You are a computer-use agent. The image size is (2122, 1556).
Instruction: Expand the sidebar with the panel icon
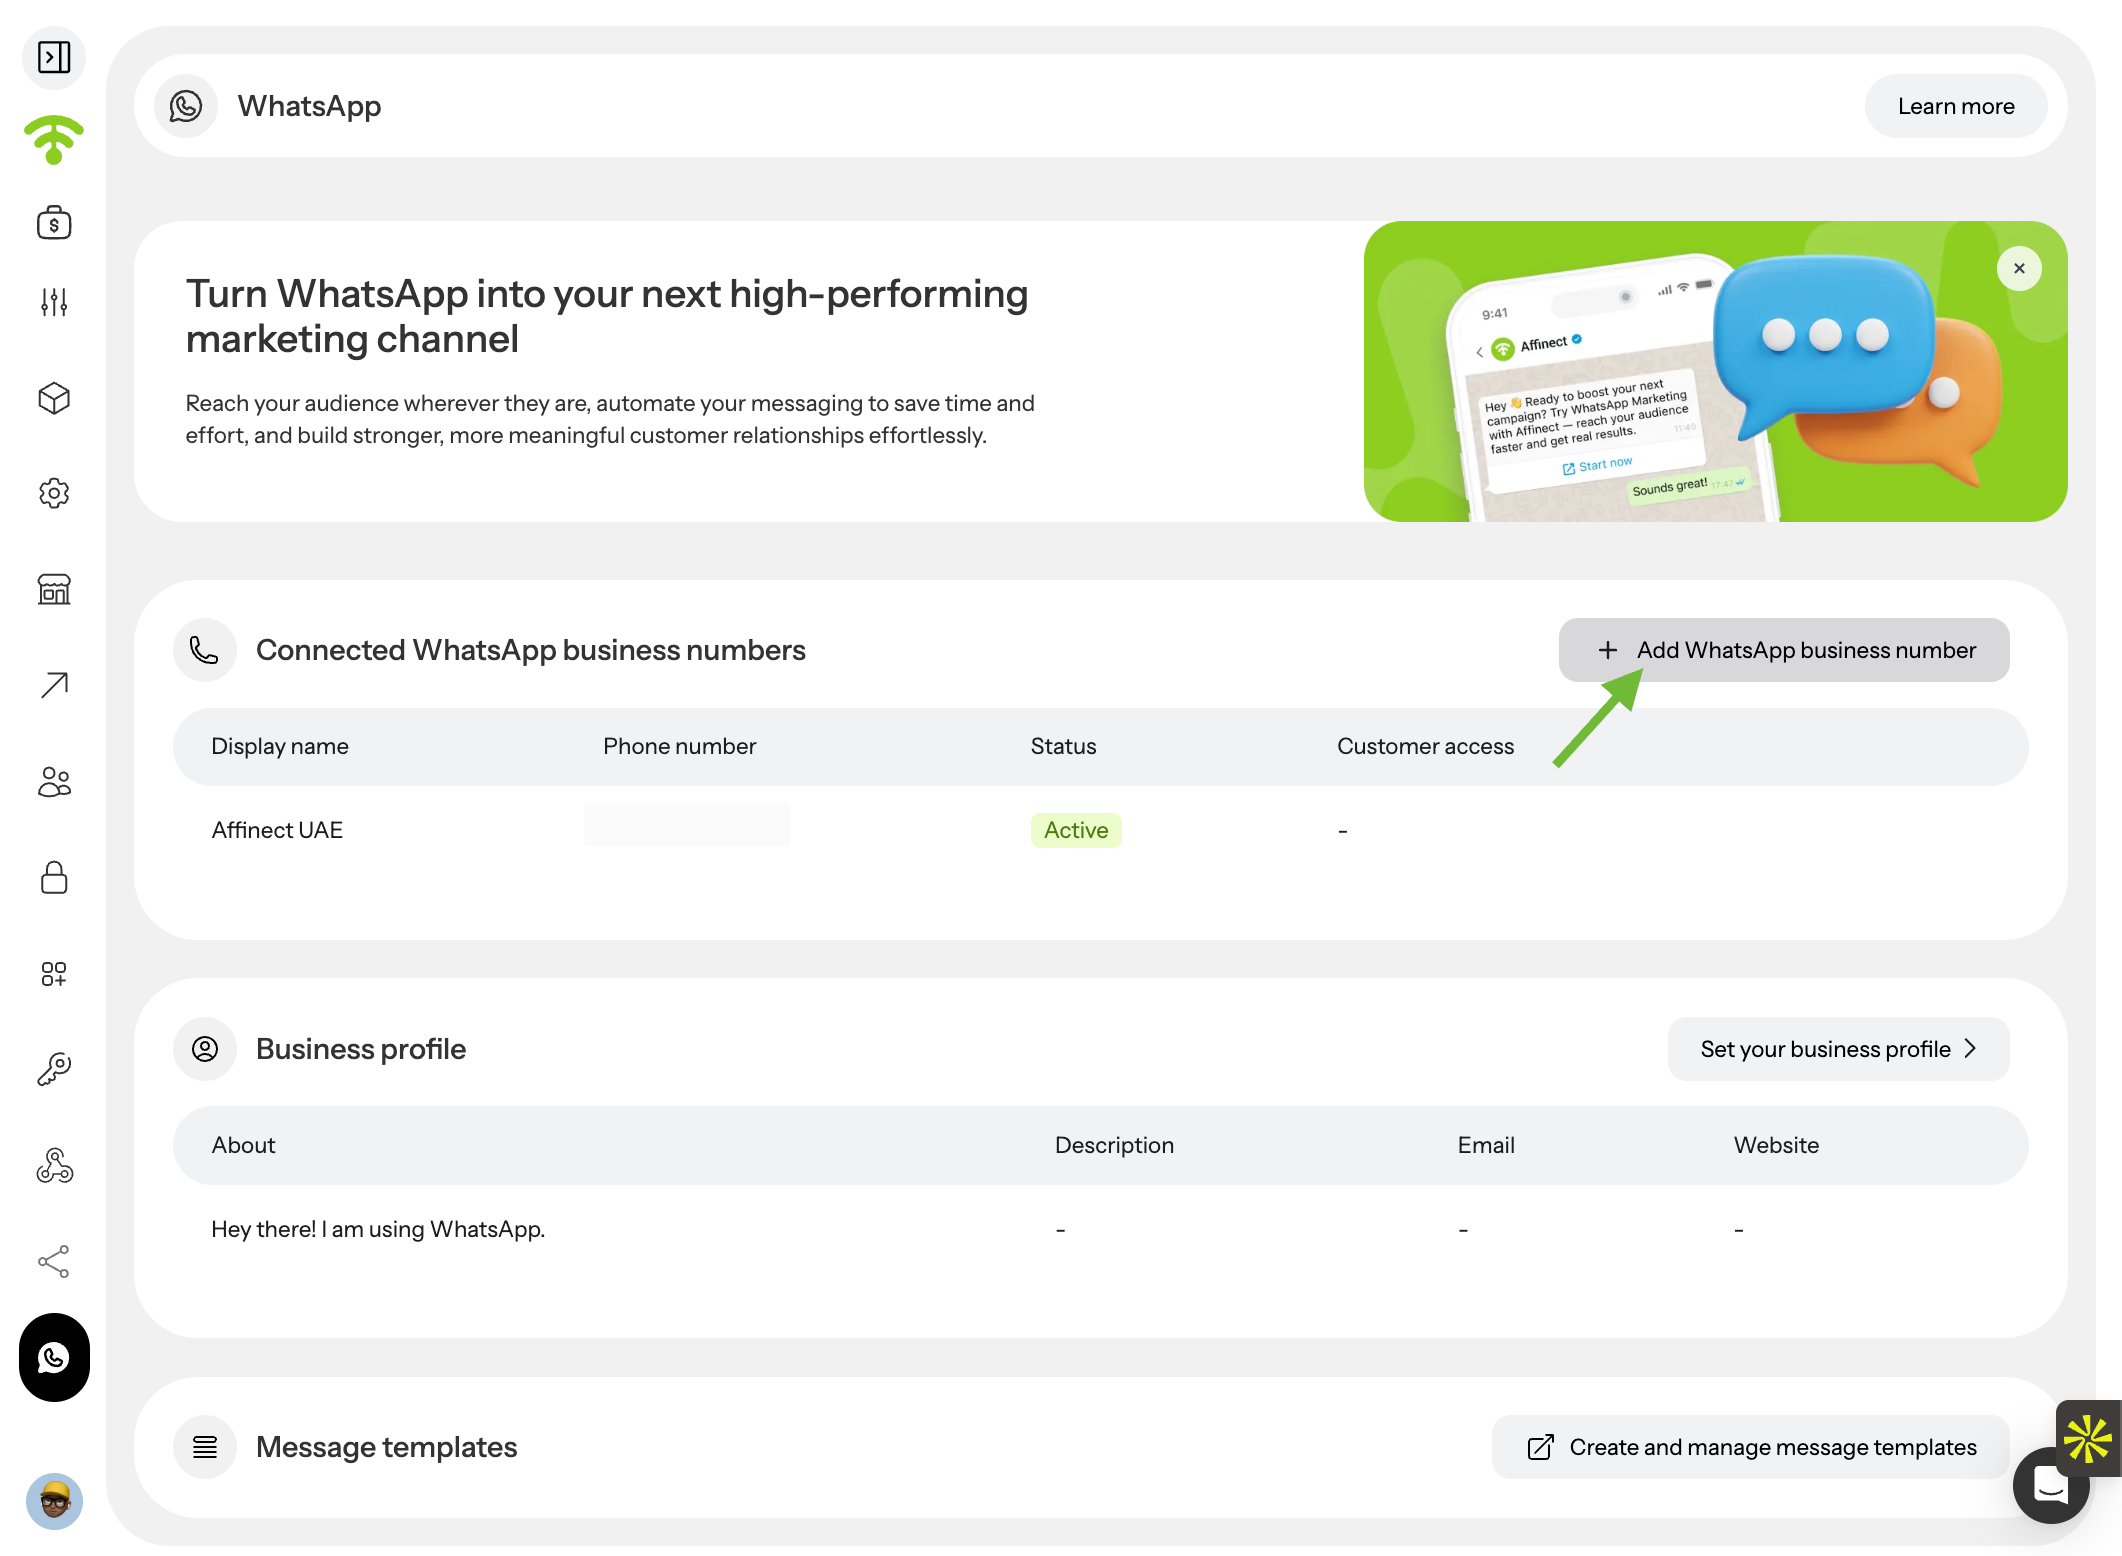(54, 57)
